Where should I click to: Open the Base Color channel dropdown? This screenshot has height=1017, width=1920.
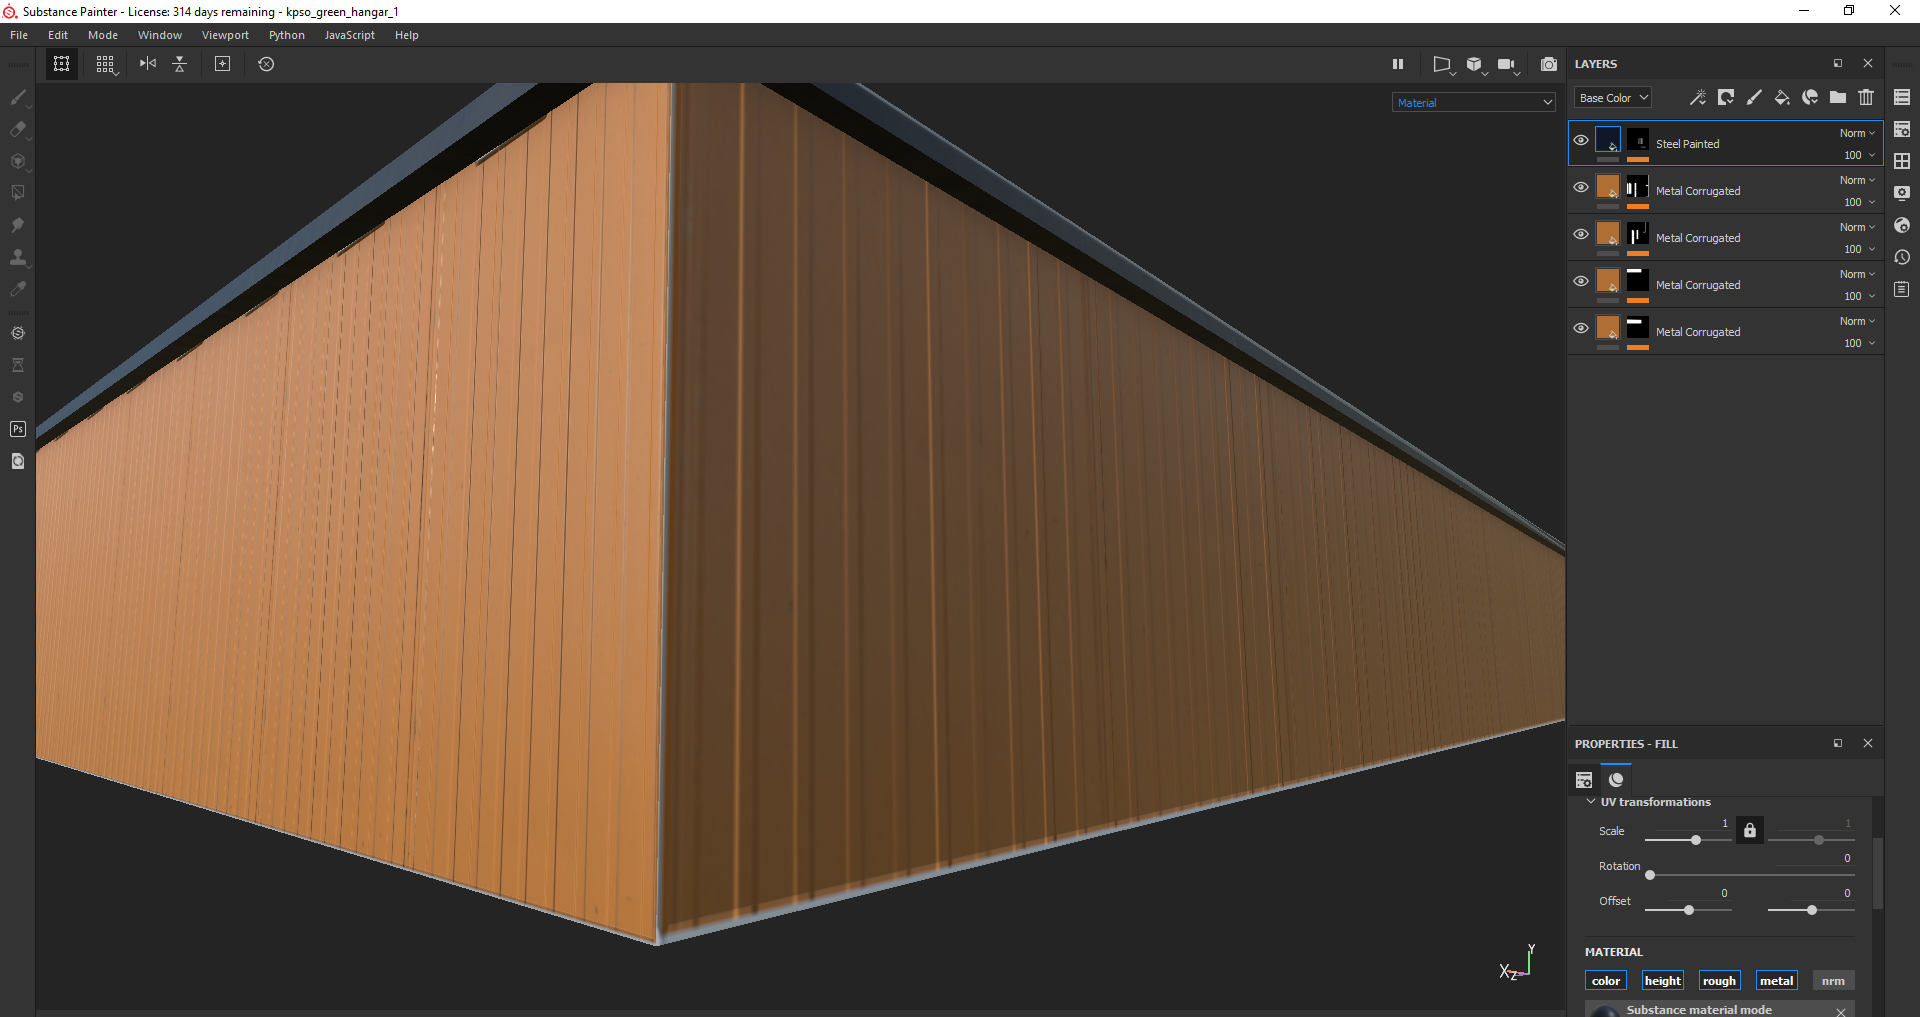1613,98
